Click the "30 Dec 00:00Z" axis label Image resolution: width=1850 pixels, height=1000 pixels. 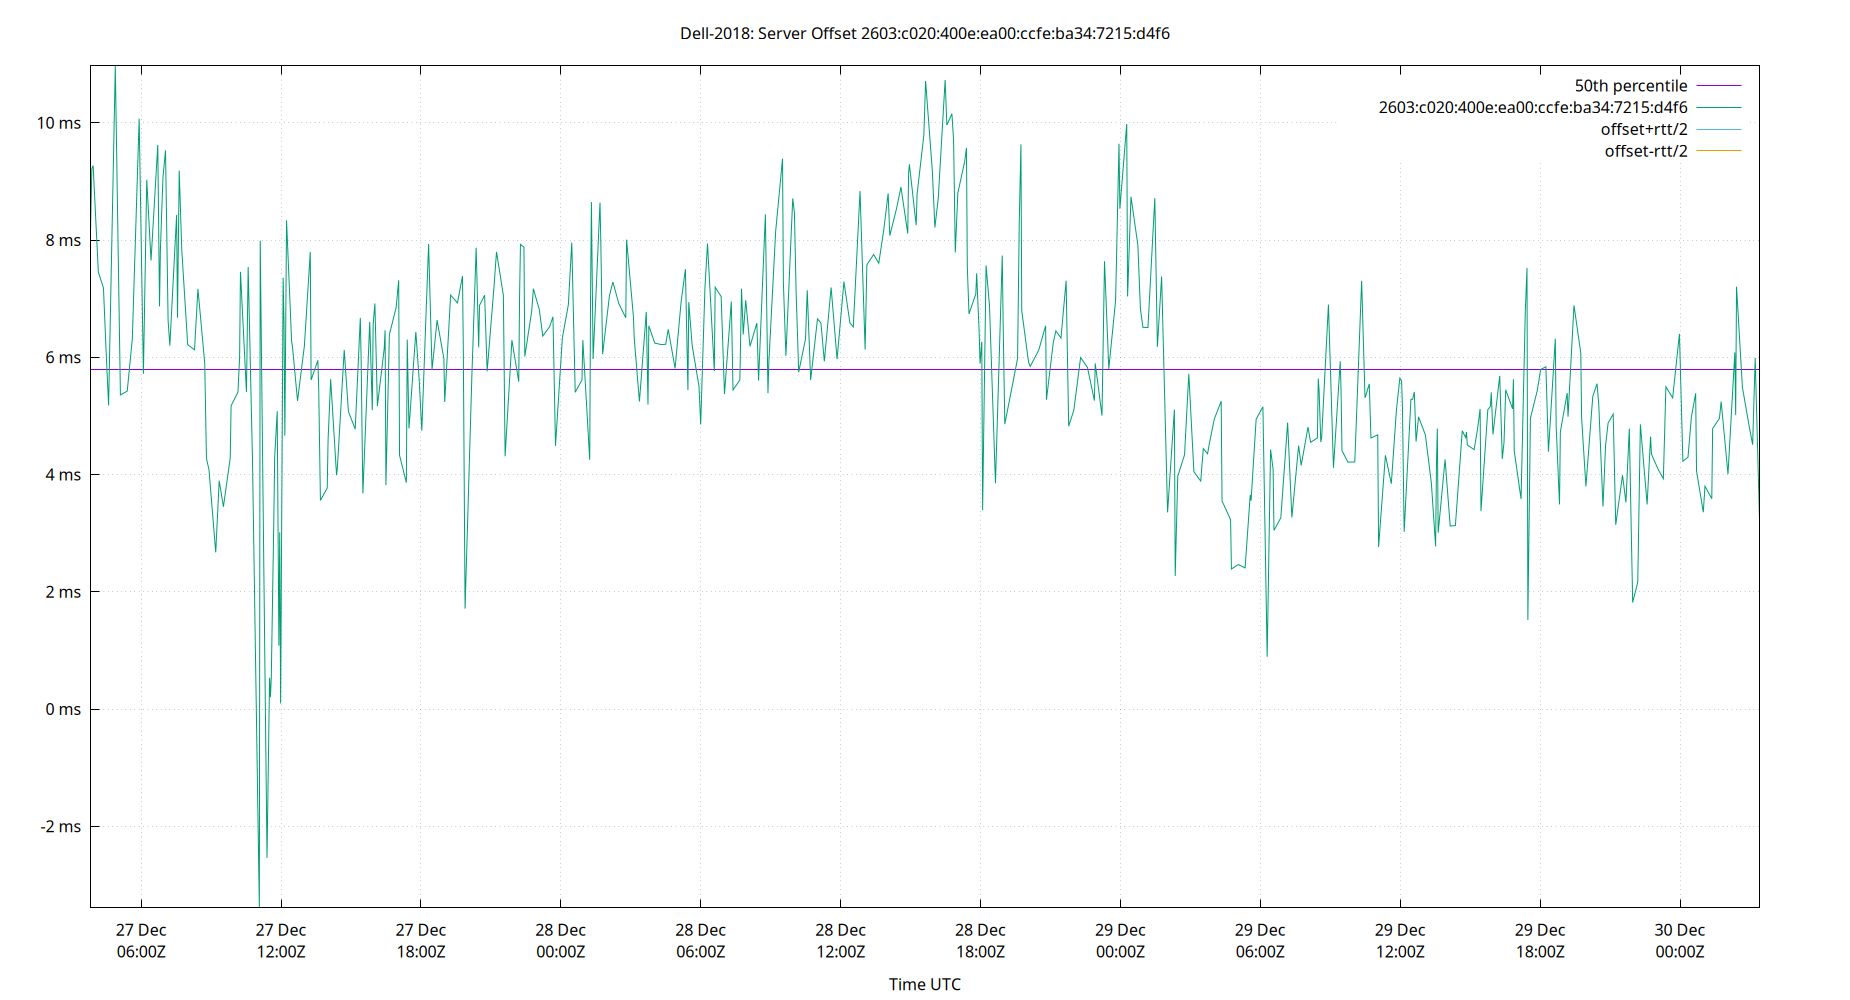1681,940
